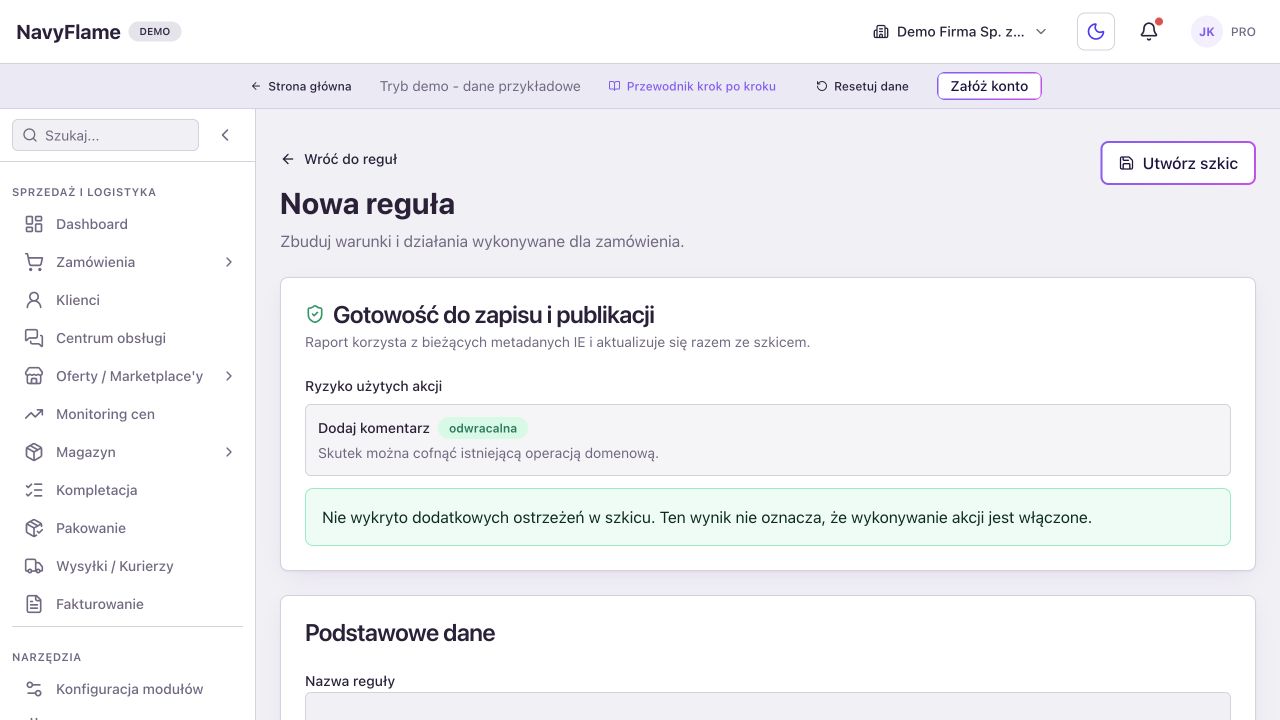Click the Oferty / Marketplace'y store icon
The image size is (1280, 720).
(x=34, y=376)
